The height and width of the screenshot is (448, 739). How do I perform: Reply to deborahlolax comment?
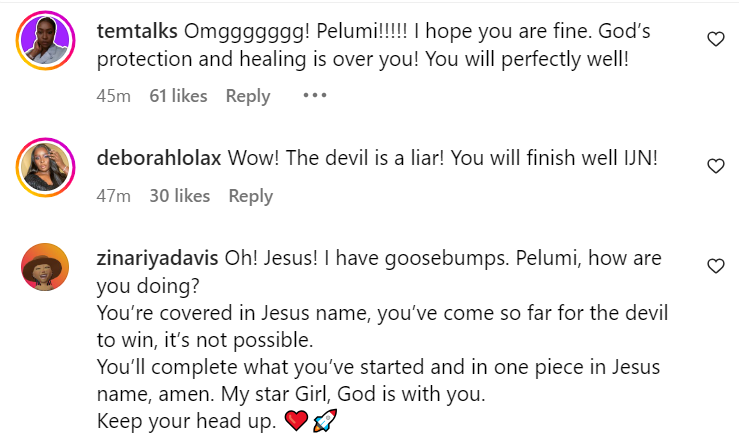[x=251, y=196]
